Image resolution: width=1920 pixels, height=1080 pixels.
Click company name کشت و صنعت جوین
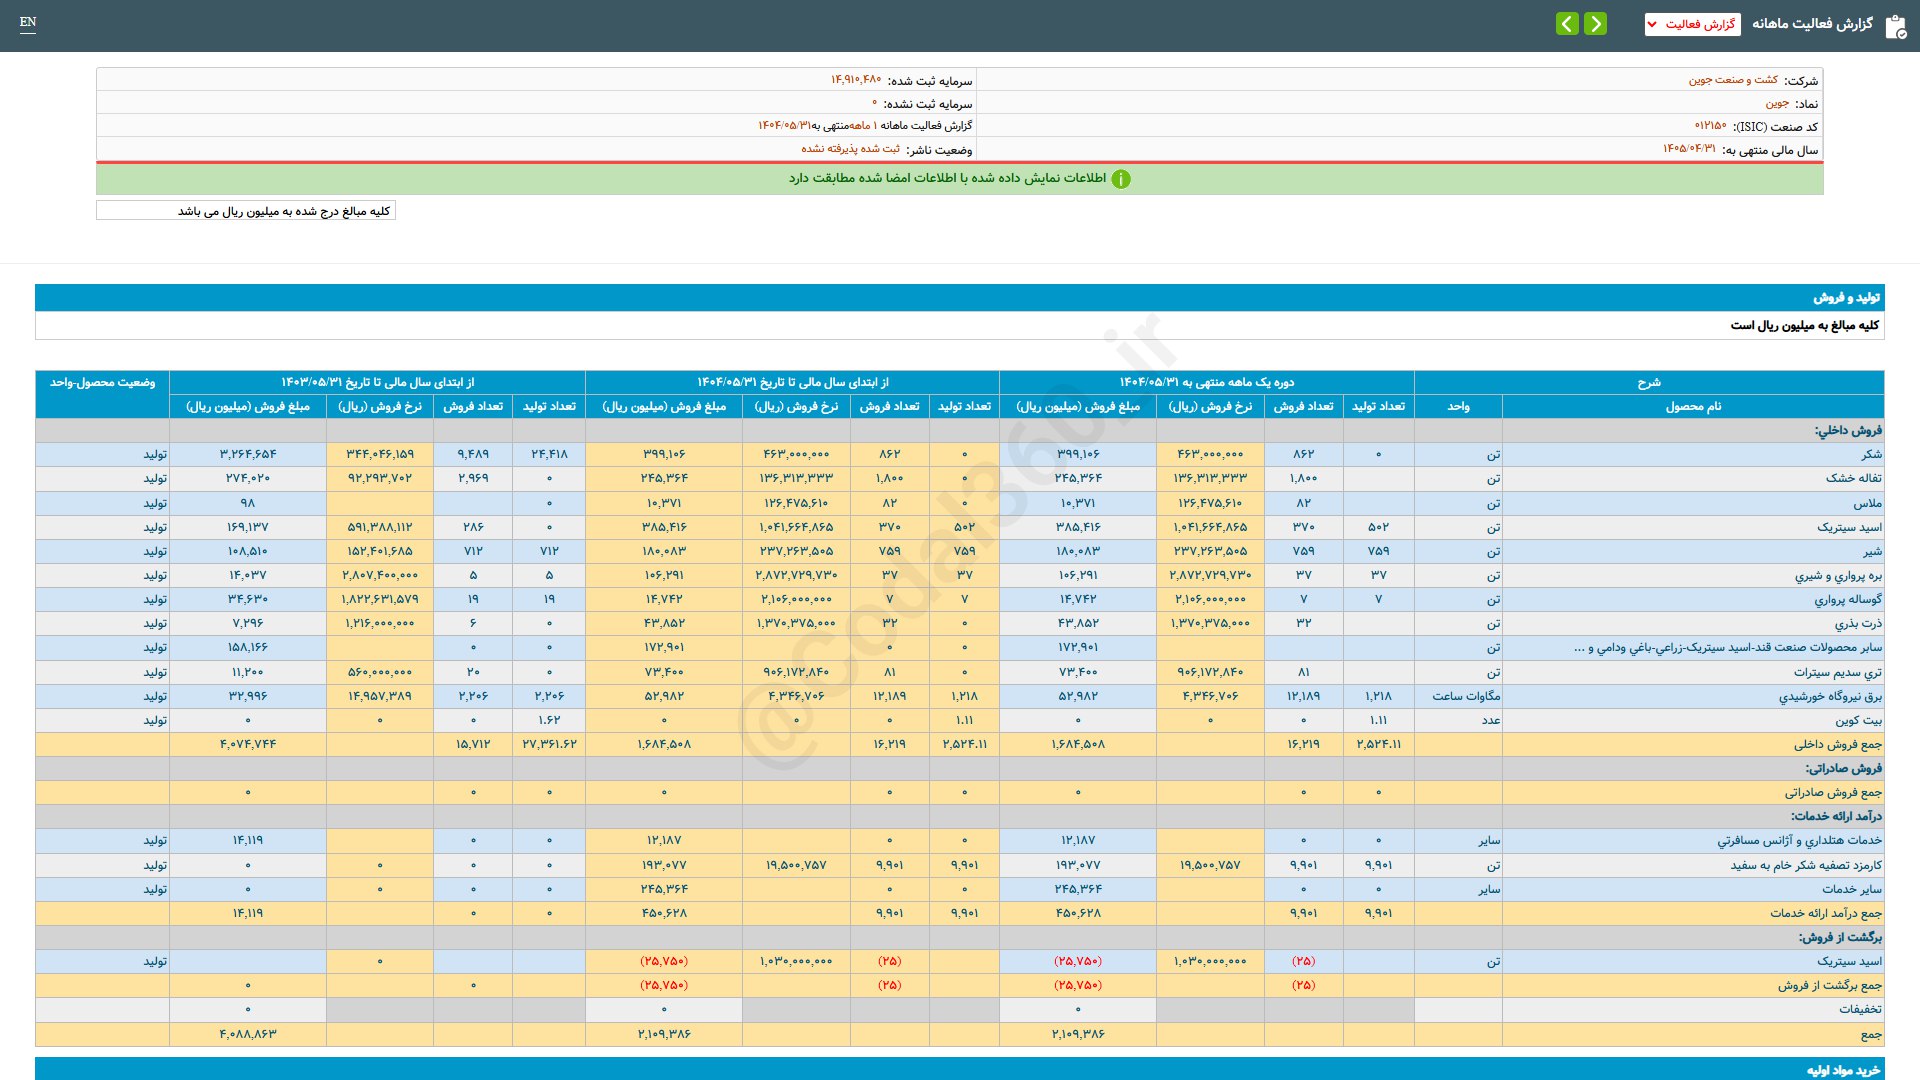point(1733,80)
